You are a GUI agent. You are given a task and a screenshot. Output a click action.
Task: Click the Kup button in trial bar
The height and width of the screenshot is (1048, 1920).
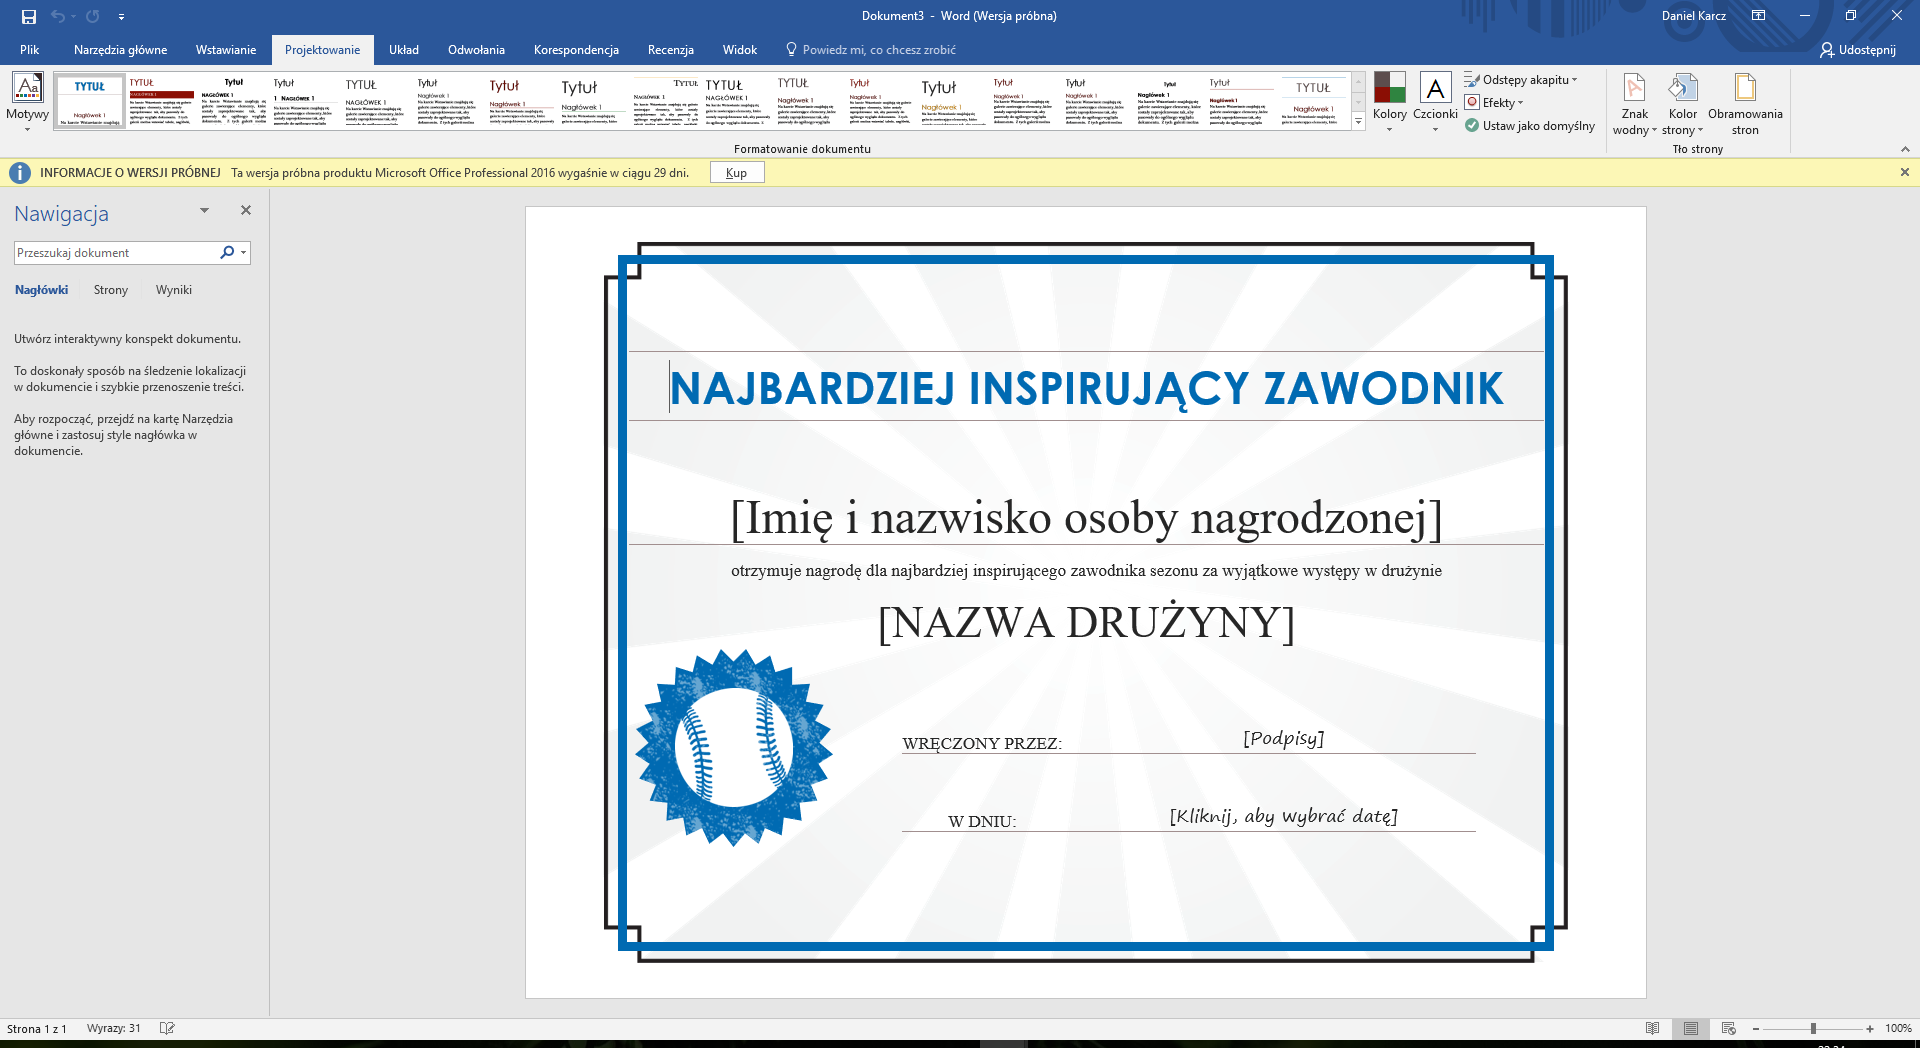(737, 173)
